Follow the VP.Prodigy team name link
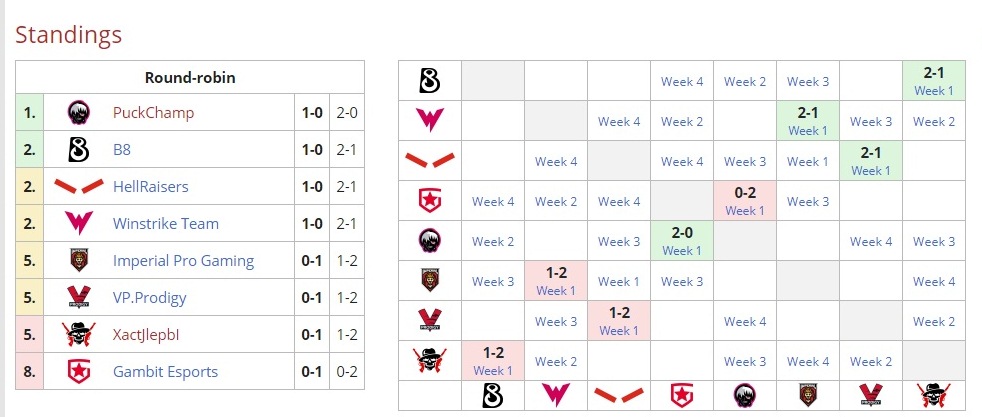The height and width of the screenshot is (417, 982). [150, 298]
